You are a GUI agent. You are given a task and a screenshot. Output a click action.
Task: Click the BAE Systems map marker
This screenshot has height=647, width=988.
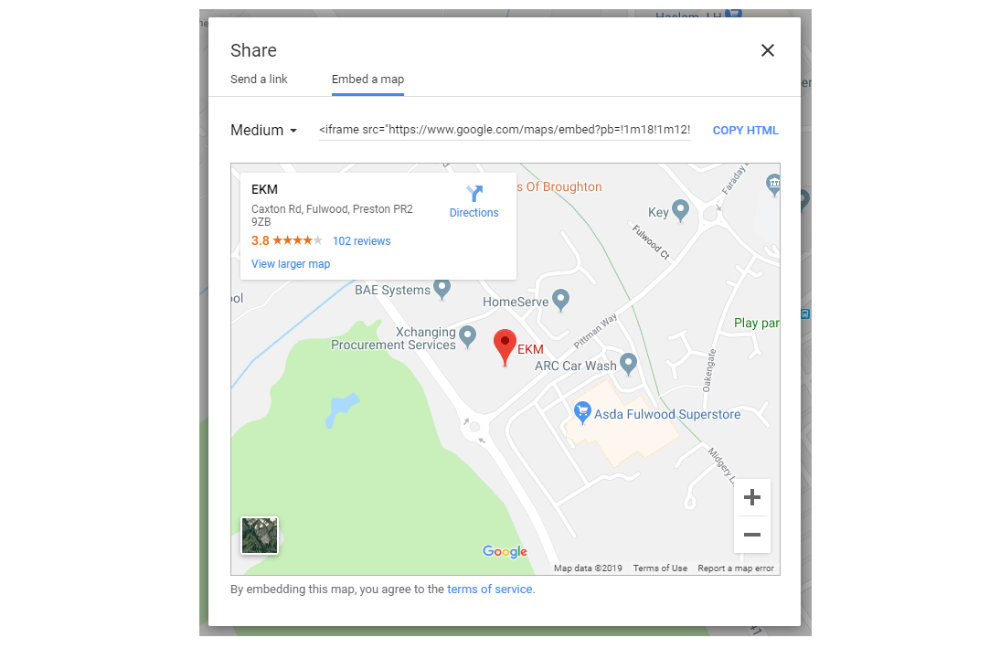point(442,289)
